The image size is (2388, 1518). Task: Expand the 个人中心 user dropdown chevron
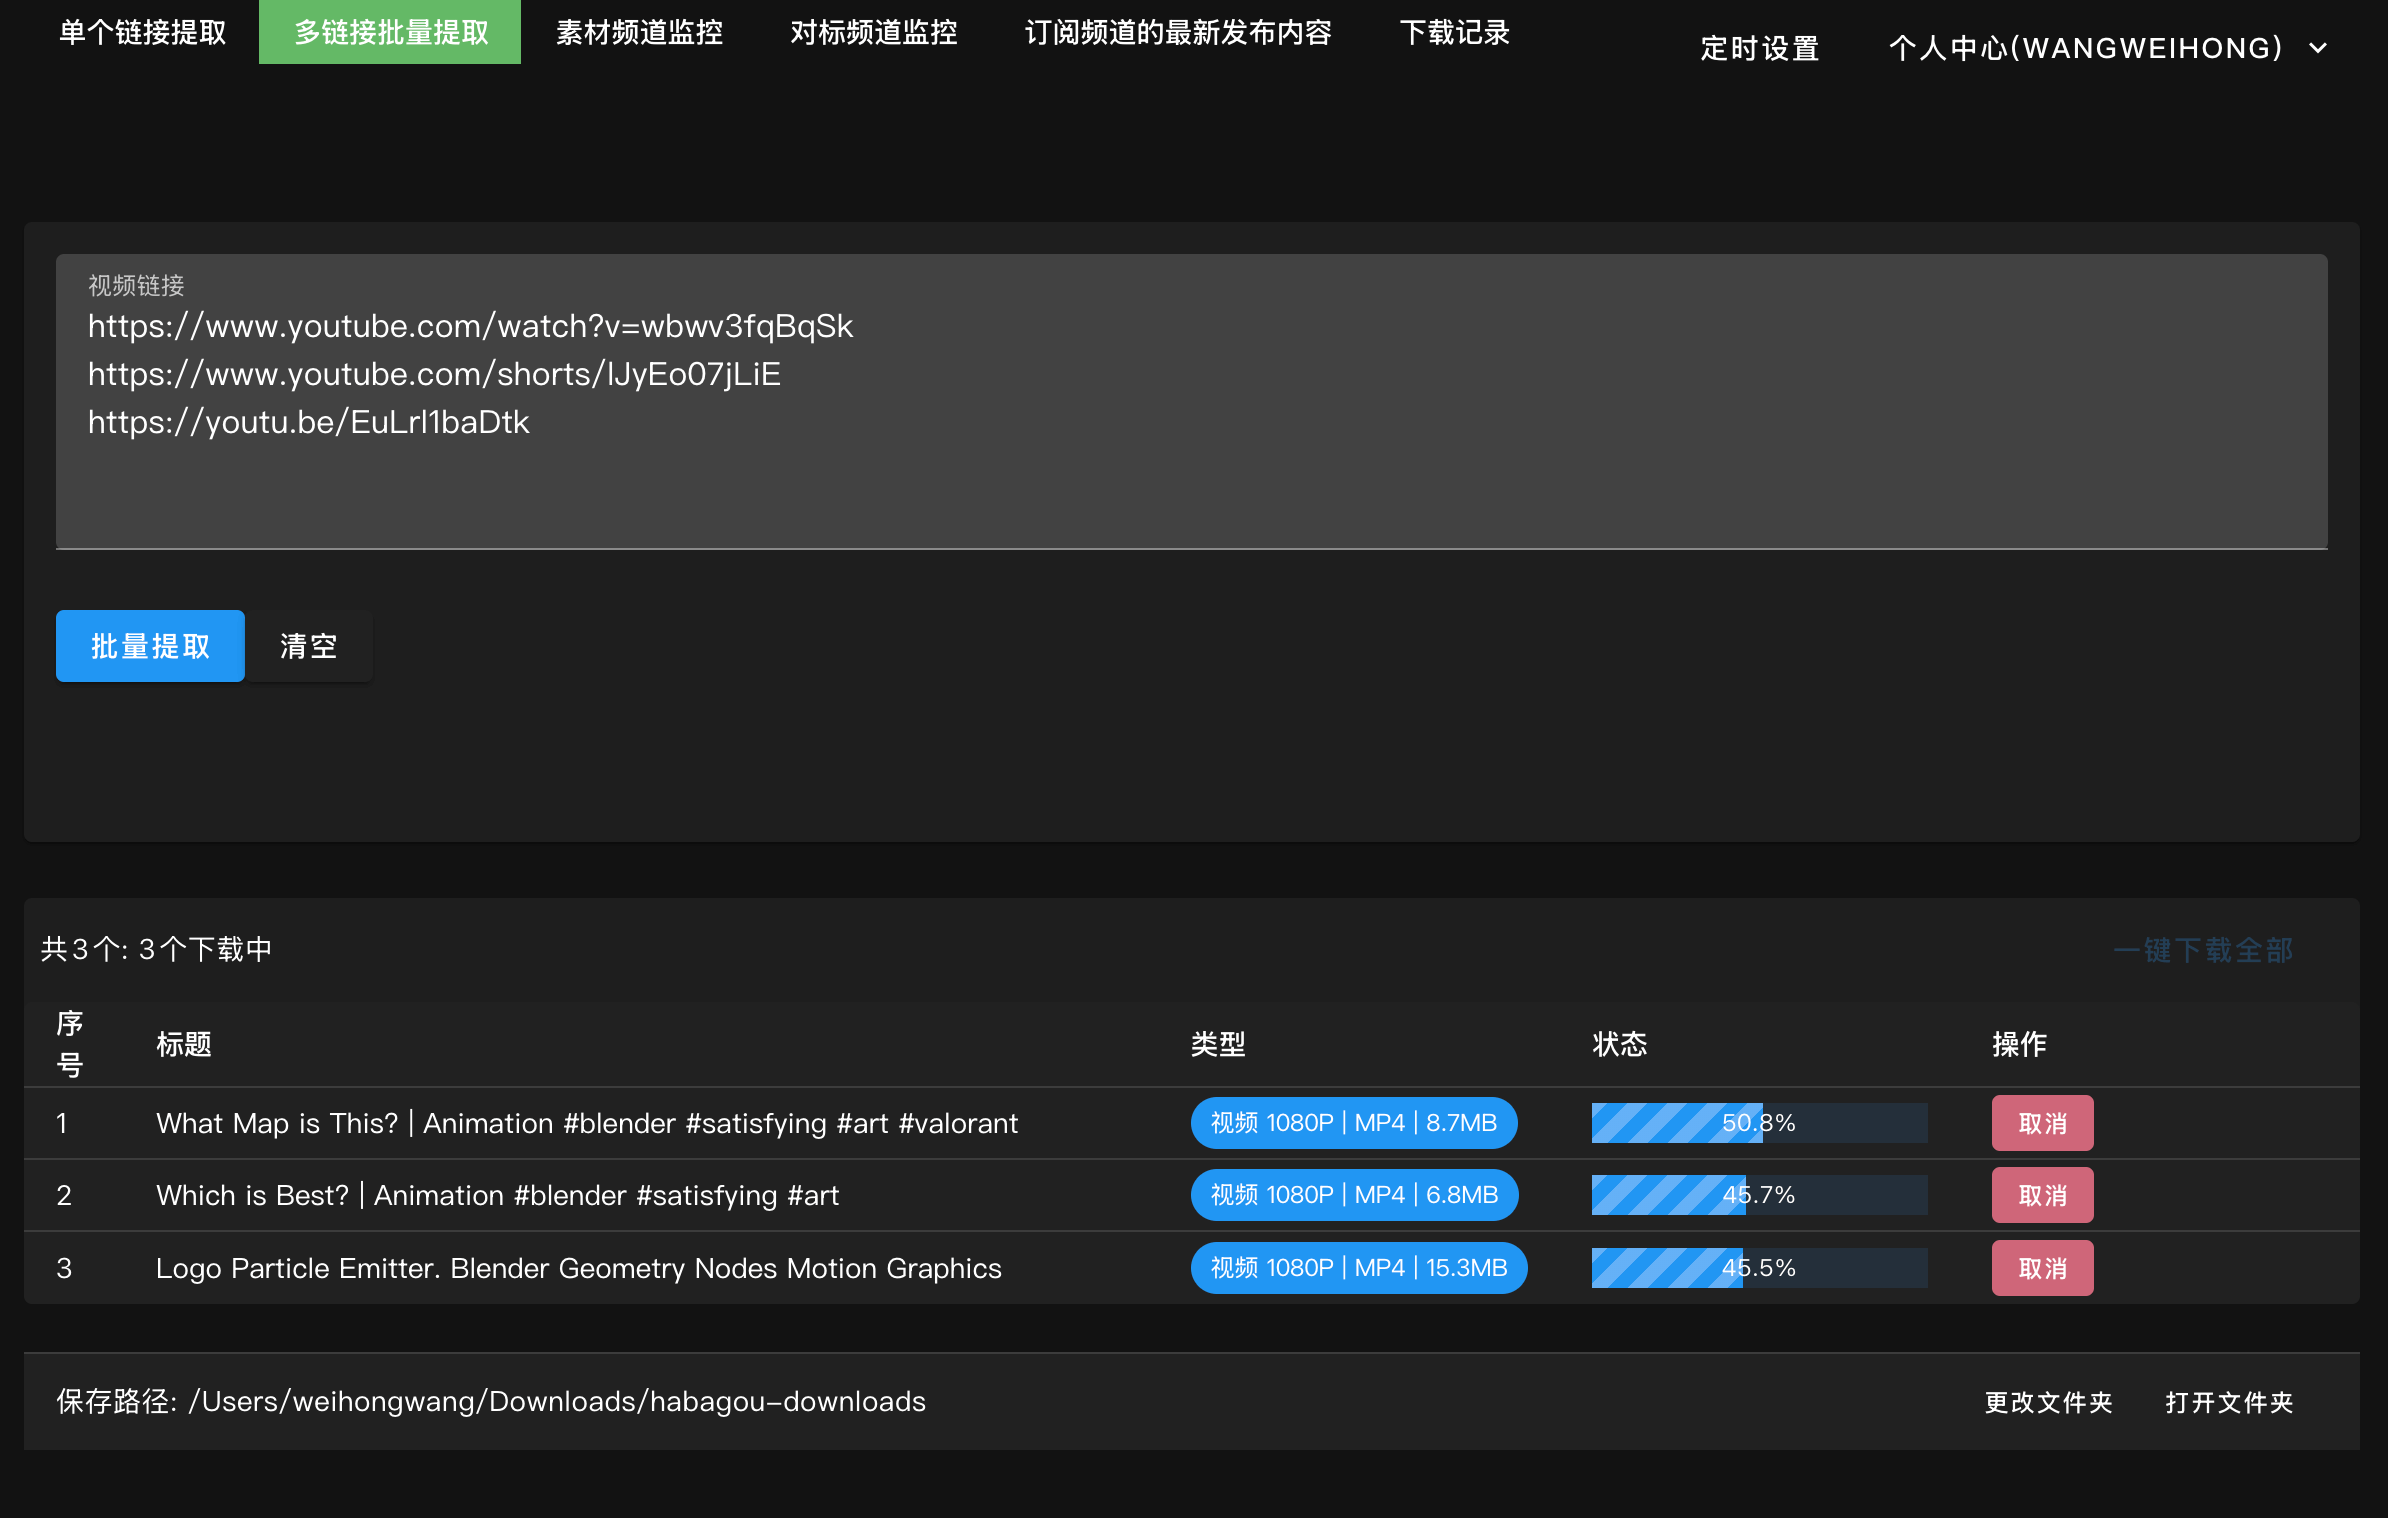2318,48
